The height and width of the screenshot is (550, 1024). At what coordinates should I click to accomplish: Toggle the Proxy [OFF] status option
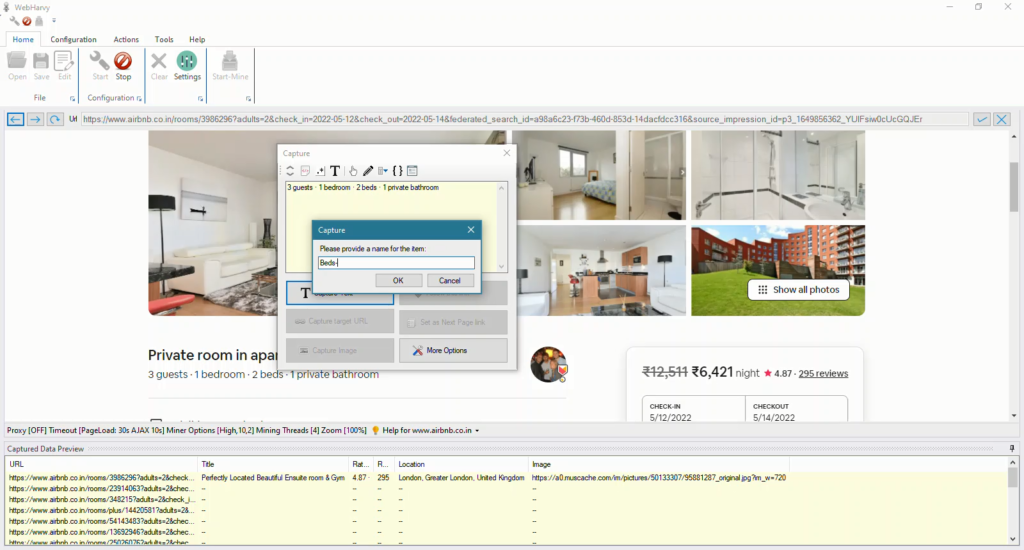[30, 430]
